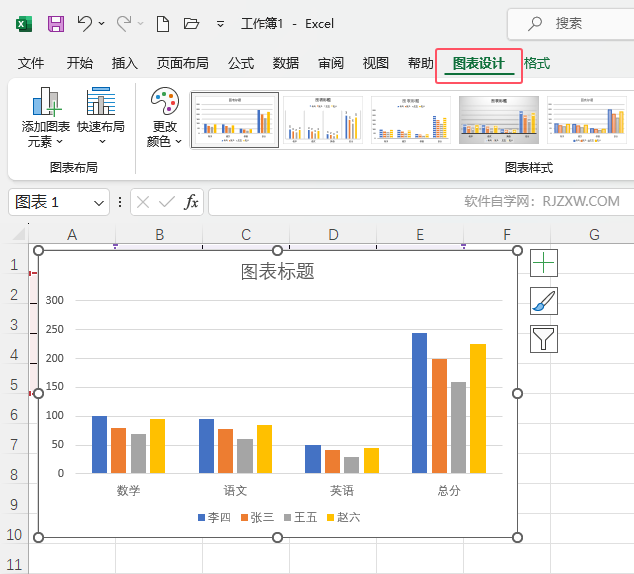The height and width of the screenshot is (574, 634).
Task: Select the second chart style thumbnail
Action: tap(323, 120)
